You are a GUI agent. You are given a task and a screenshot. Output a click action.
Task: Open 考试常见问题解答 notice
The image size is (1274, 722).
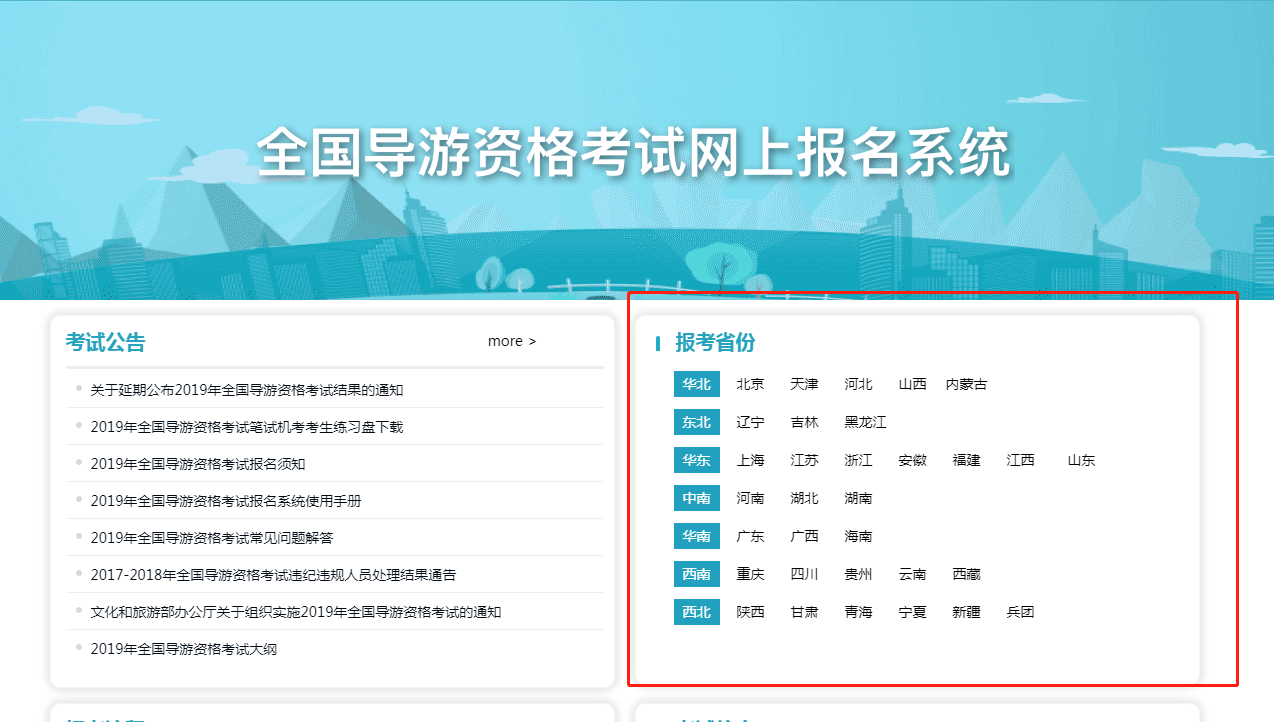point(211,538)
